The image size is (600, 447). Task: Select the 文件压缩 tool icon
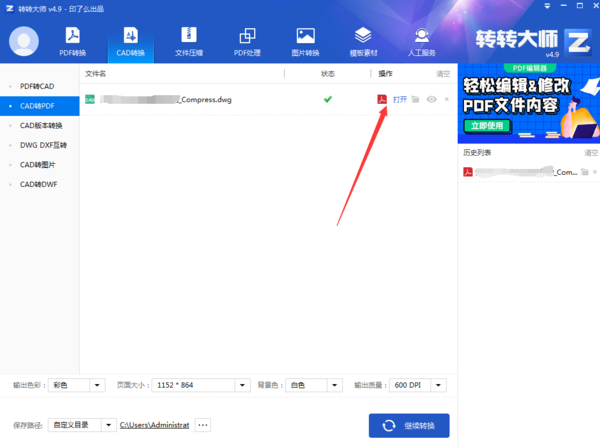[x=188, y=41]
